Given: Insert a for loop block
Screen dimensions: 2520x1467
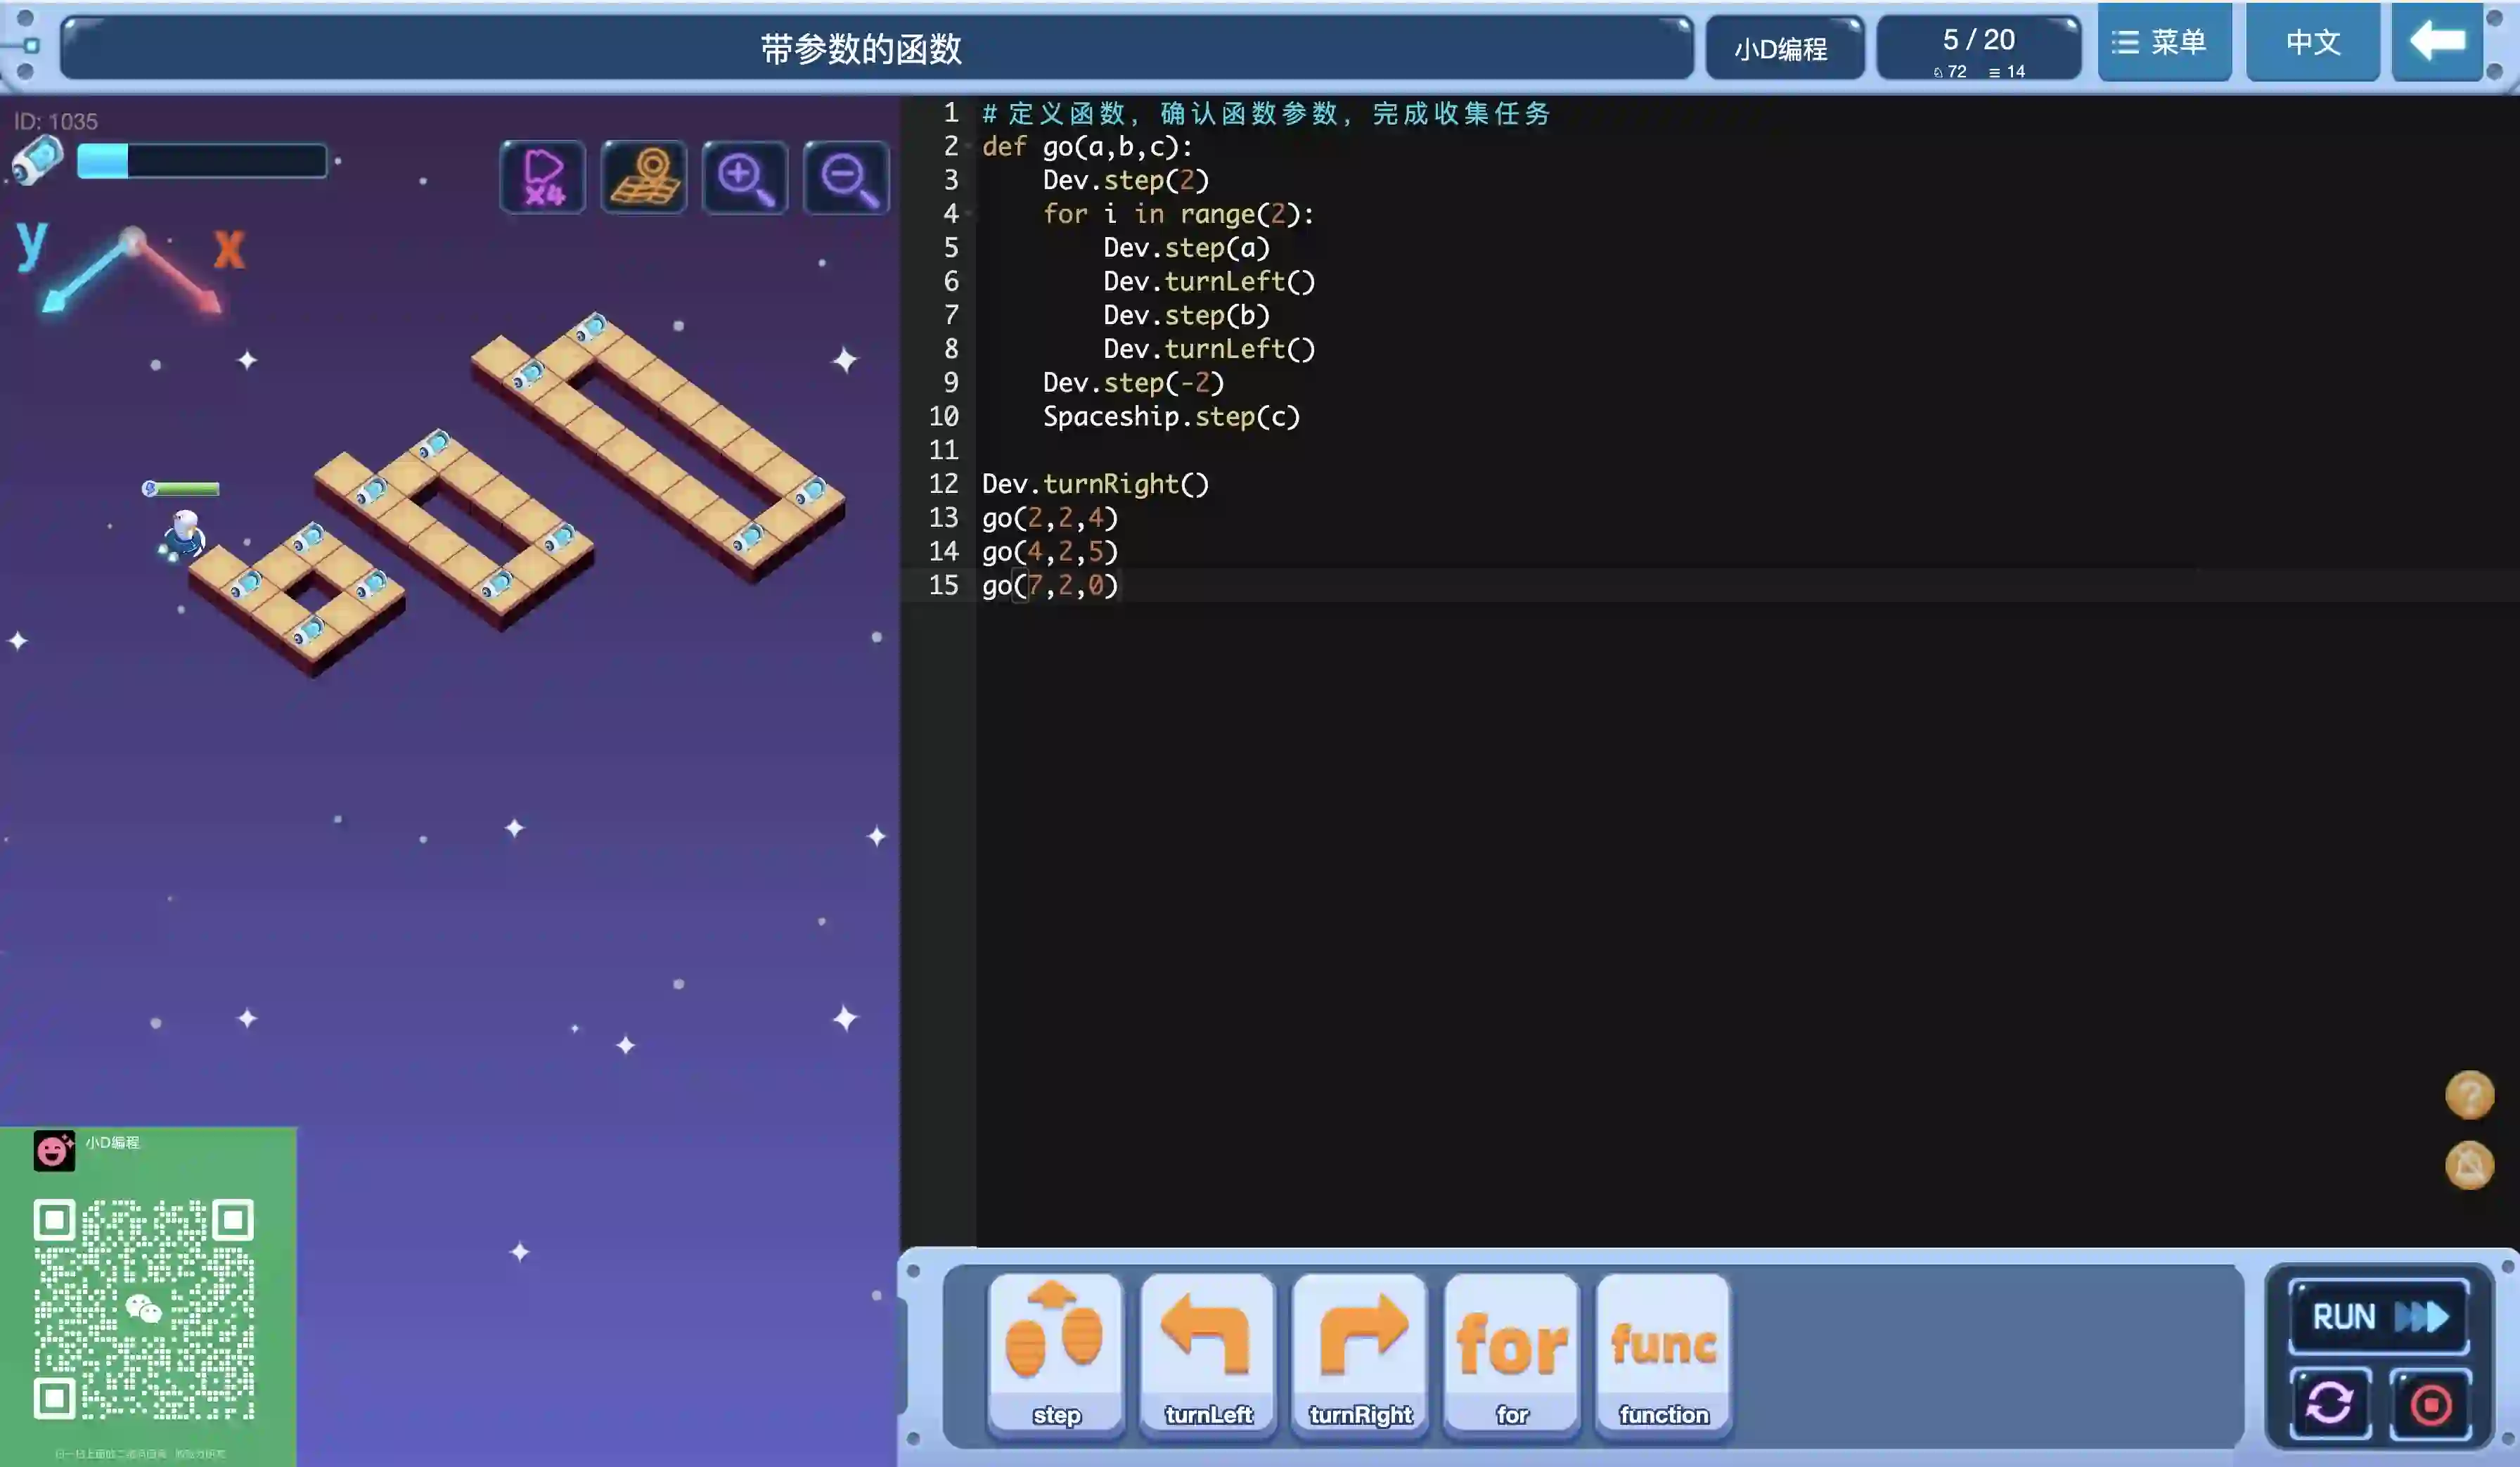Looking at the screenshot, I should [1511, 1353].
